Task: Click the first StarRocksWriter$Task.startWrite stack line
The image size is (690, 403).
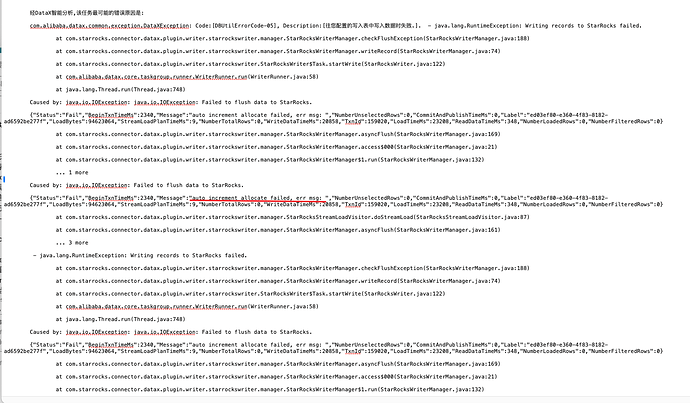Action: (250, 64)
